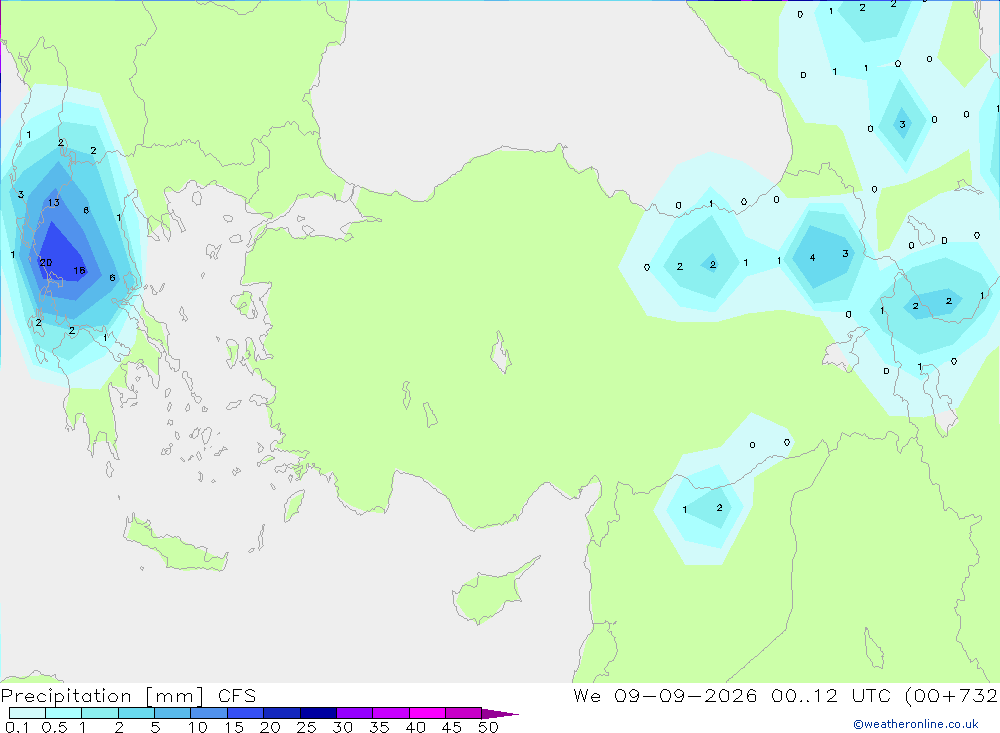
Task: Click the 0.1 mm lightest legend swatch
Action: pos(27,713)
